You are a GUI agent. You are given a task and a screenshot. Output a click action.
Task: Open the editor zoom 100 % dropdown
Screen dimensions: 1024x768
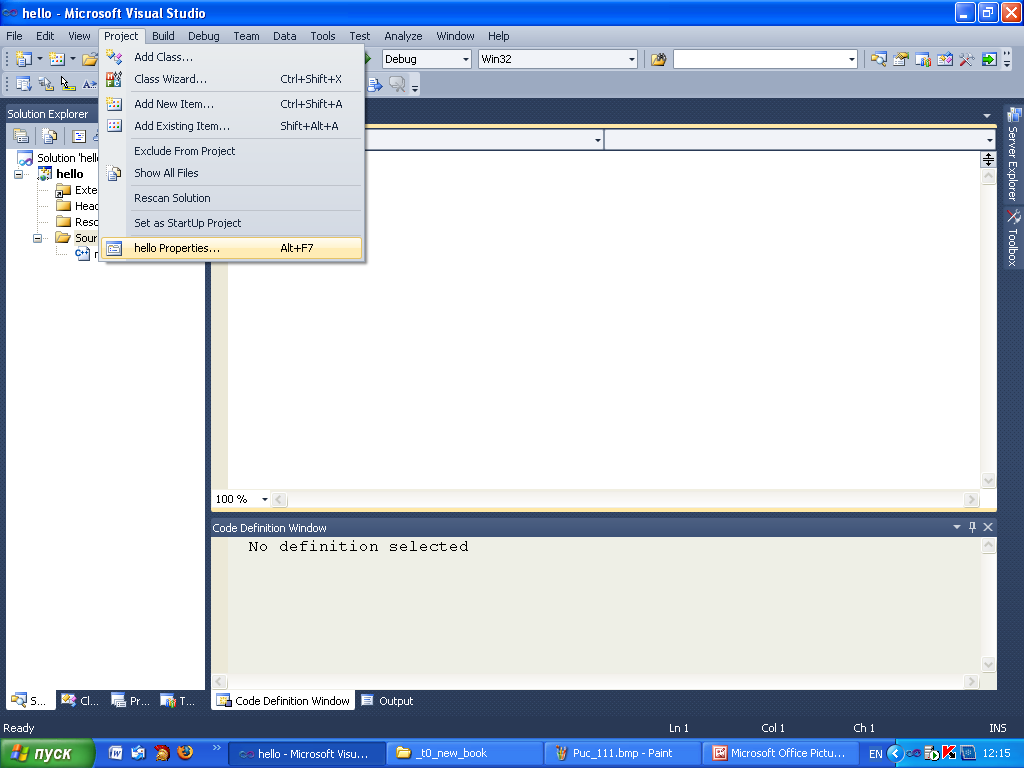(x=264, y=499)
